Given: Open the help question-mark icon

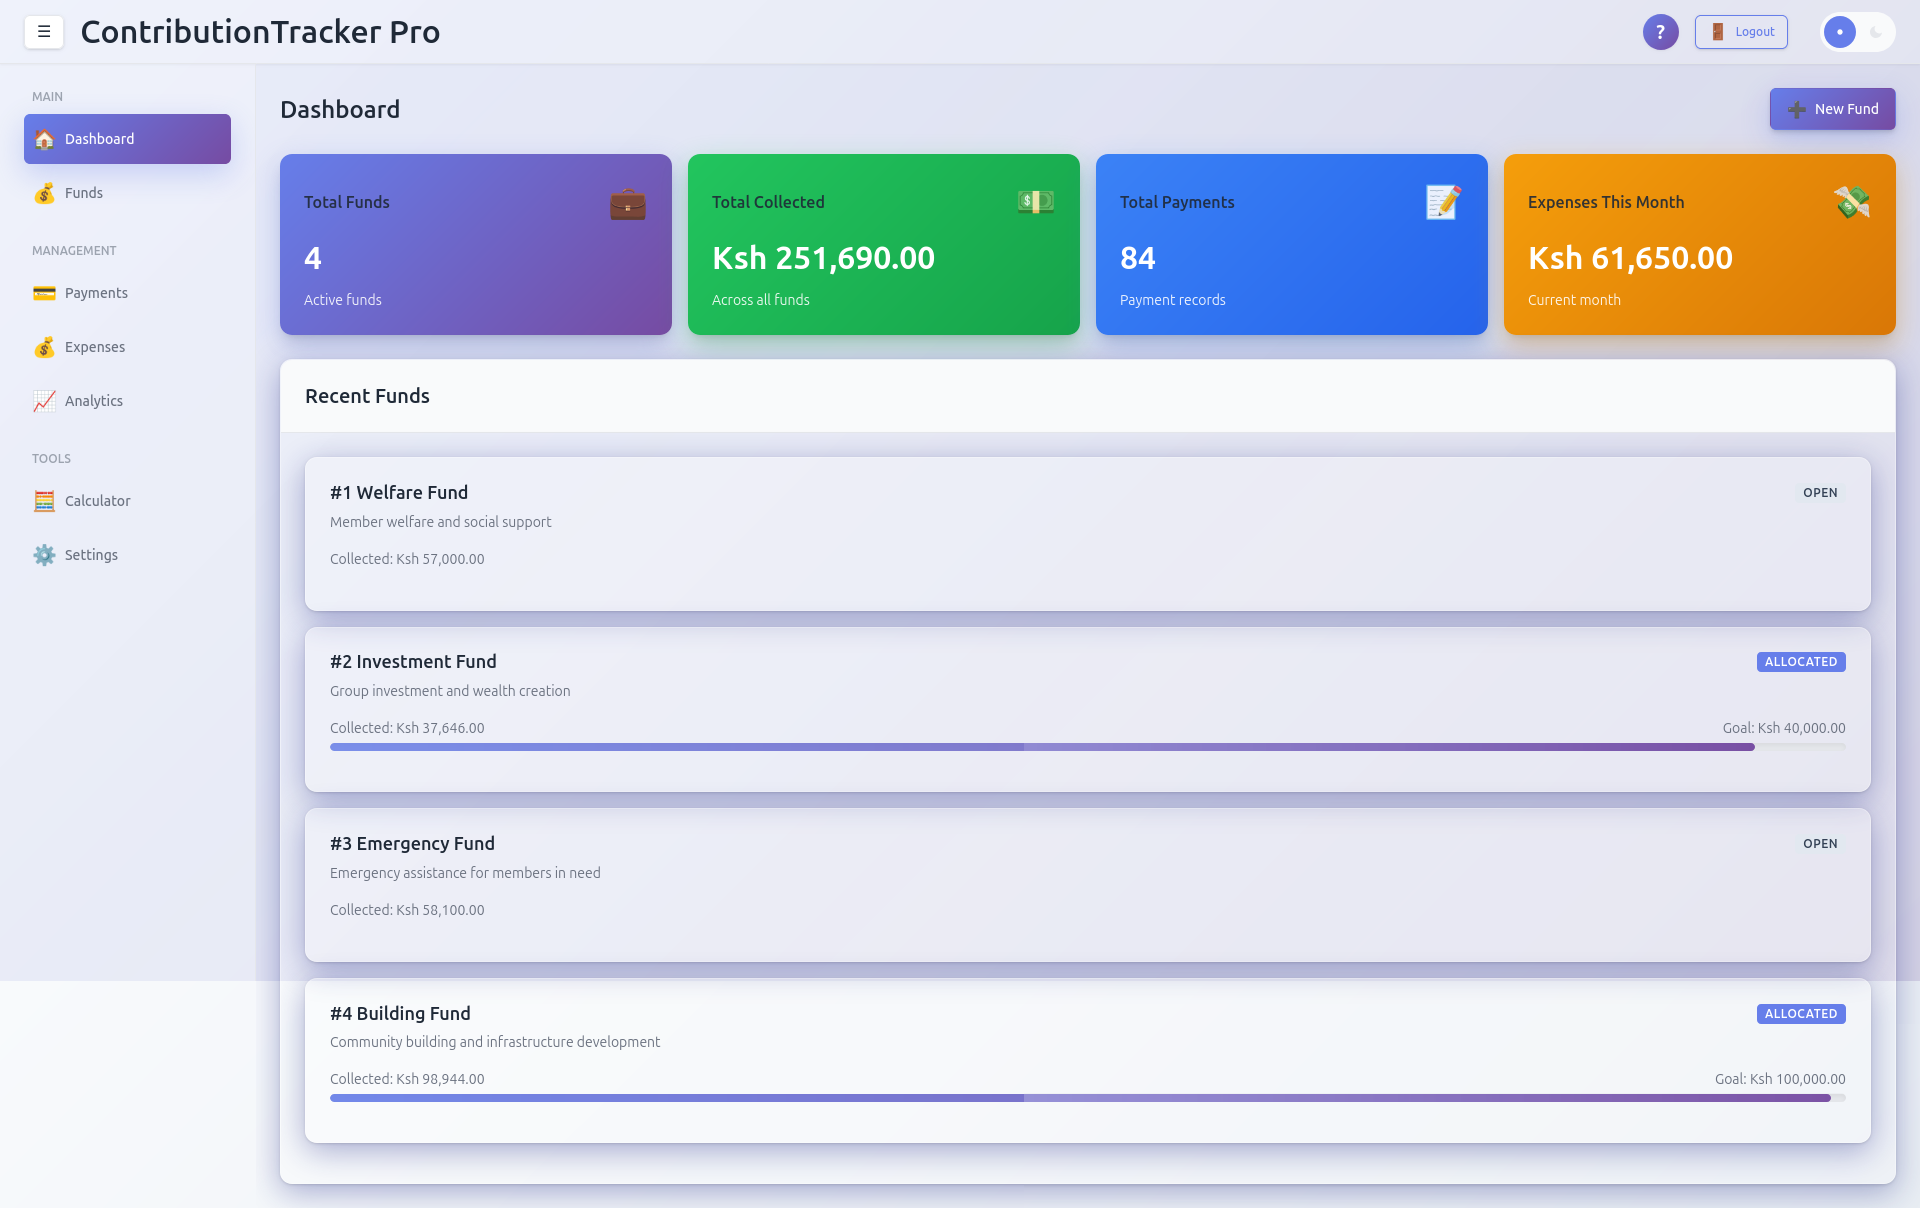Looking at the screenshot, I should [x=1661, y=31].
